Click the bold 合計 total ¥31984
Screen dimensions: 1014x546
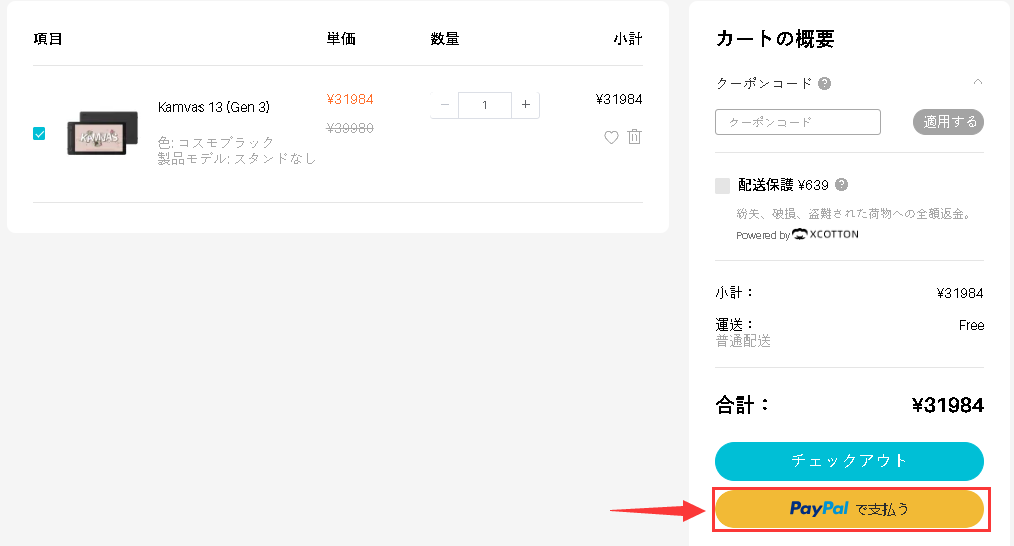[947, 405]
